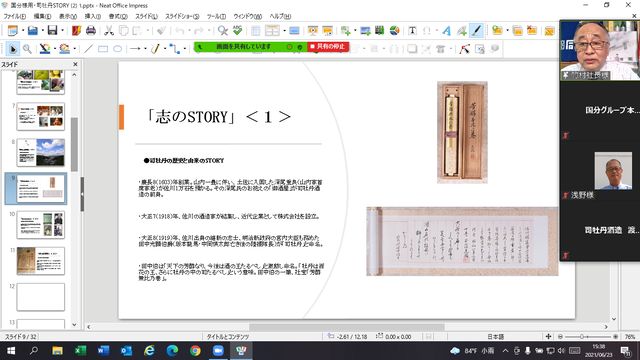Select the Curves and Polygons tool
The image size is (640, 360).
[155, 49]
